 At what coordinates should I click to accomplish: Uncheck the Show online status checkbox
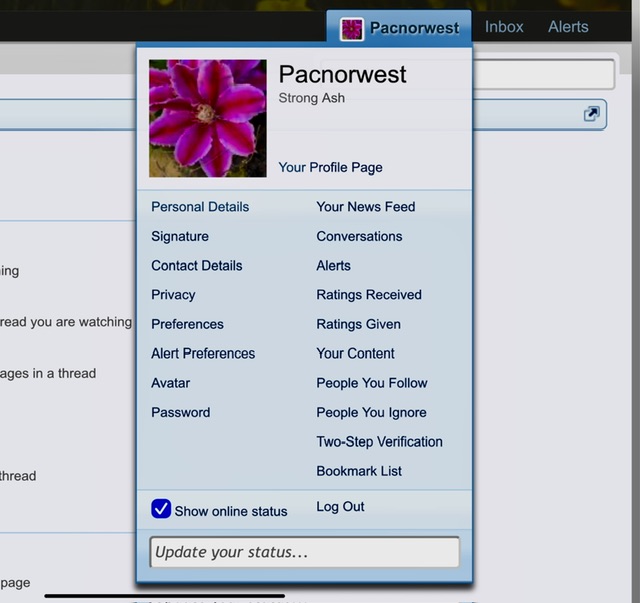click(161, 509)
